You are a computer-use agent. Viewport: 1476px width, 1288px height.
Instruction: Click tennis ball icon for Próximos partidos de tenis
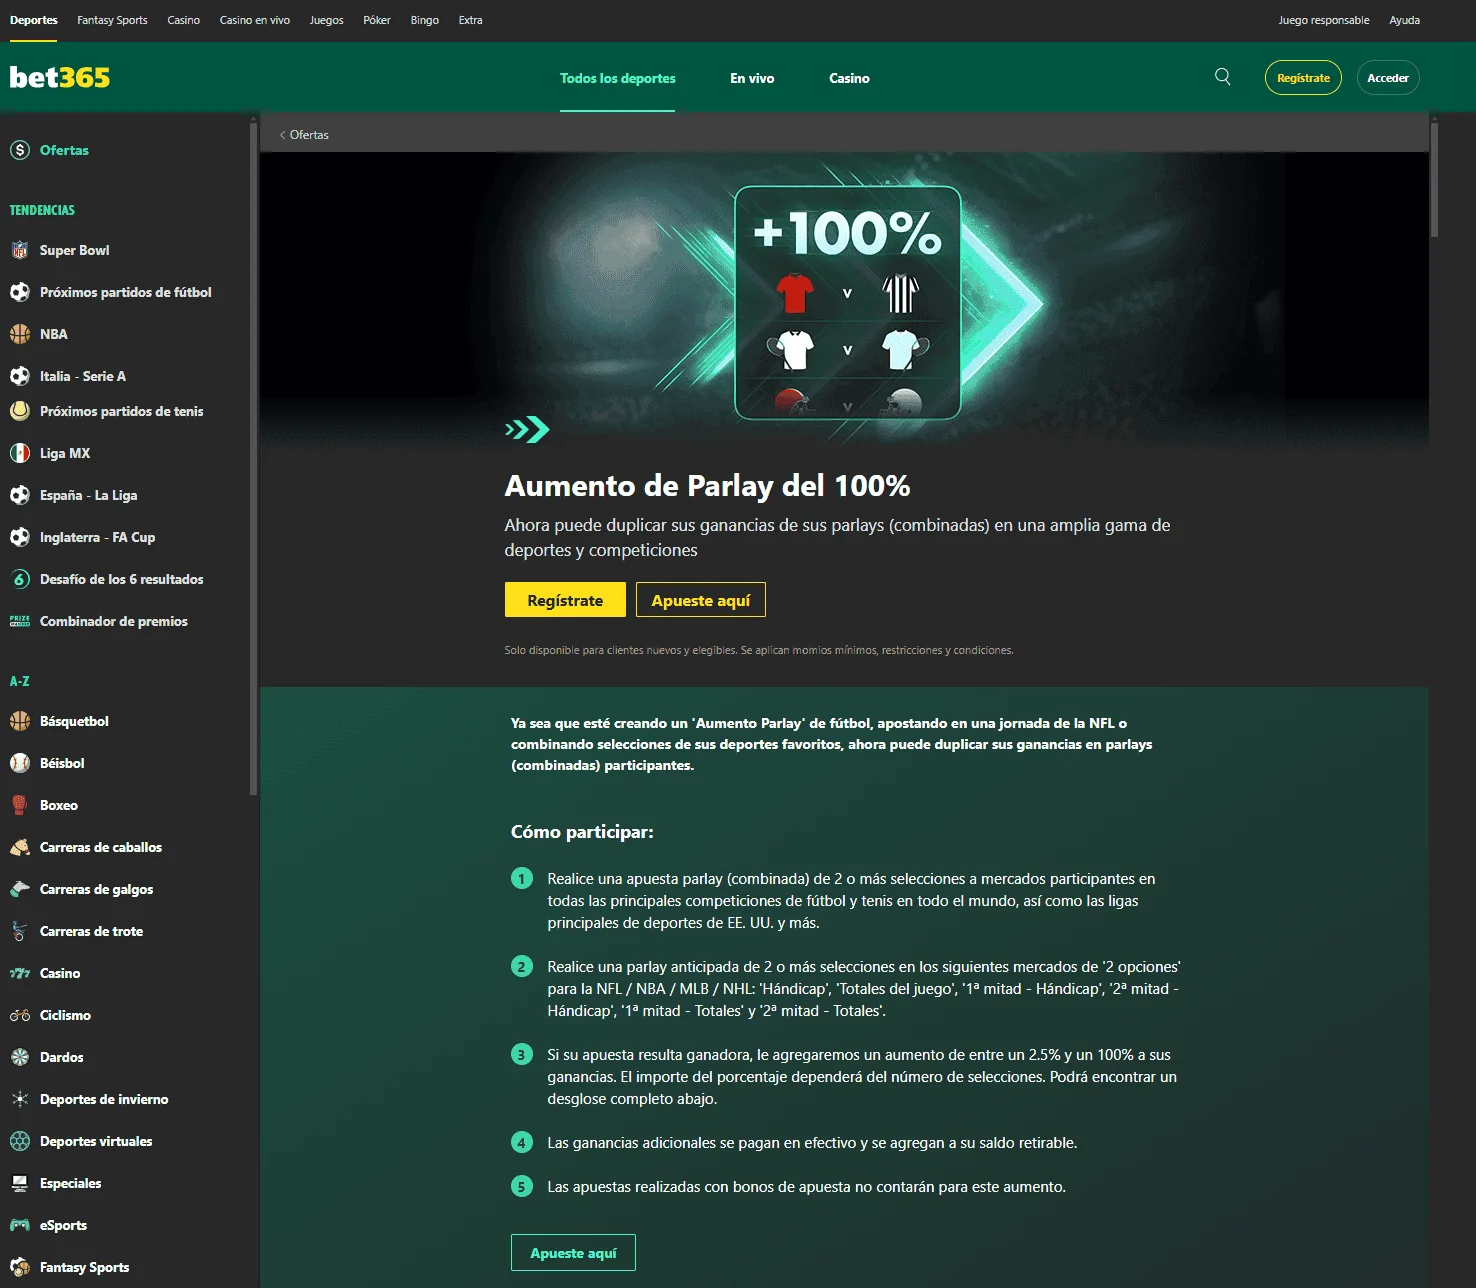tap(20, 411)
